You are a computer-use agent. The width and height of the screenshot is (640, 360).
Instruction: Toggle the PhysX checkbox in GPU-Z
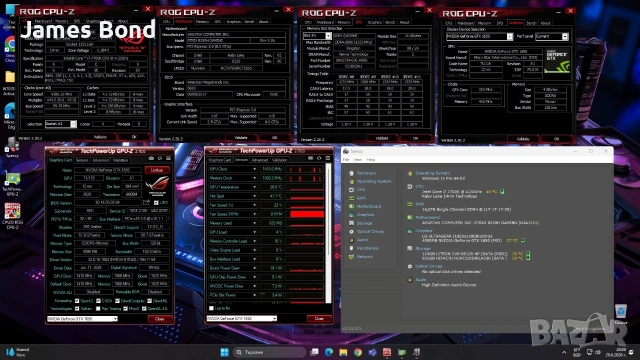click(125, 309)
